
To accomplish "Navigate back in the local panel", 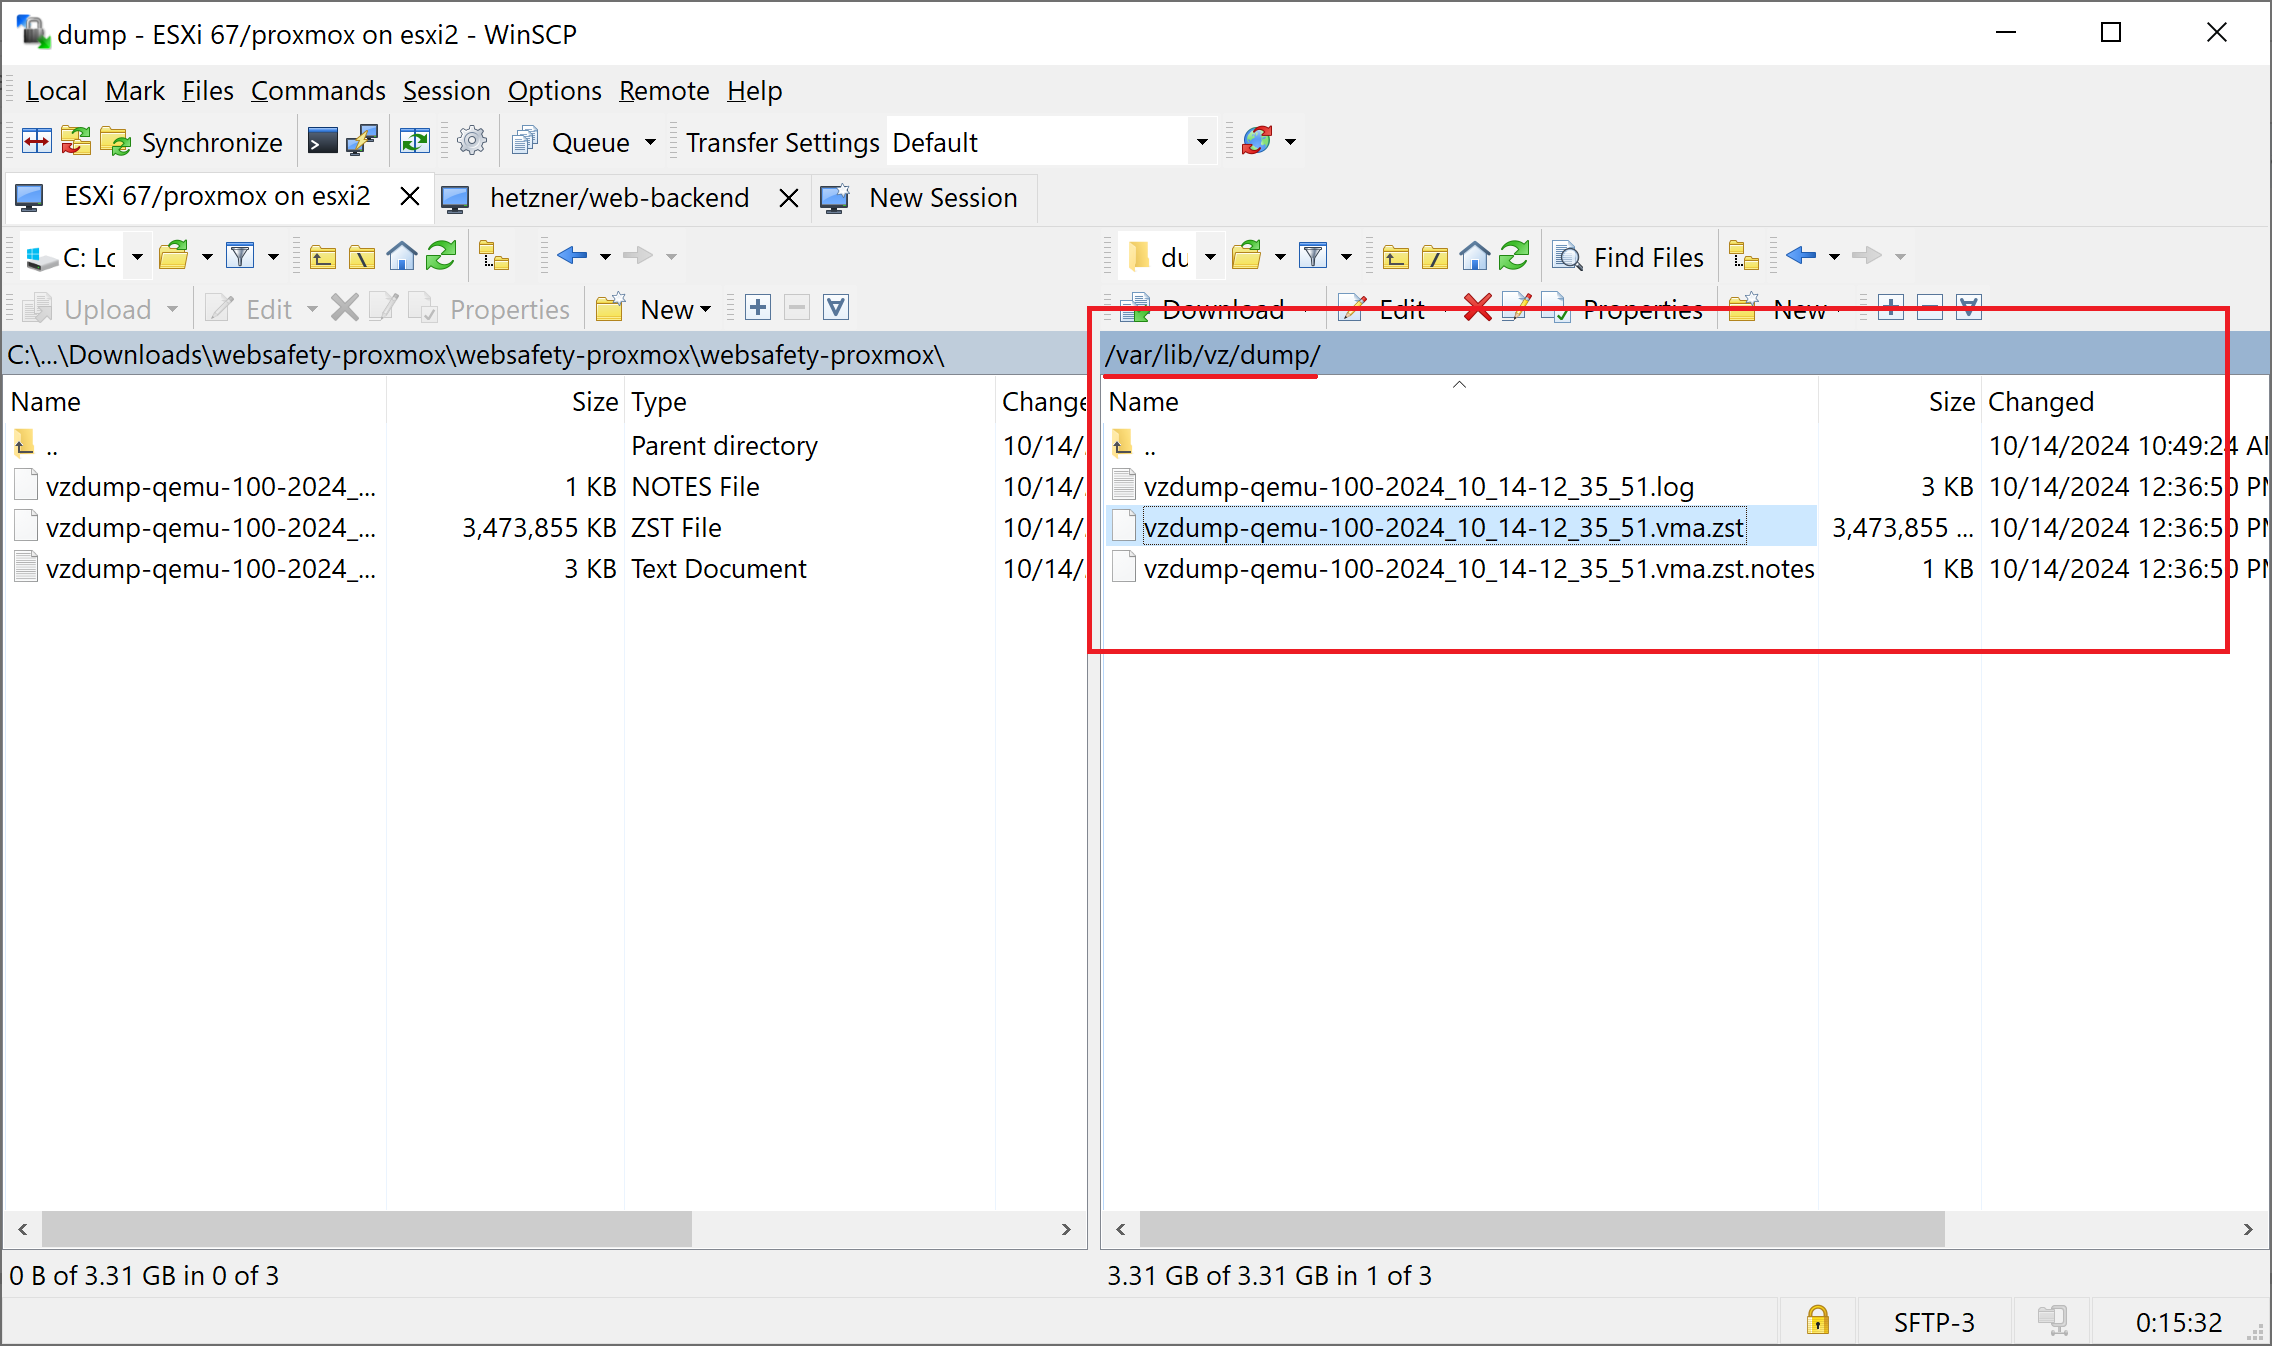I will (572, 257).
